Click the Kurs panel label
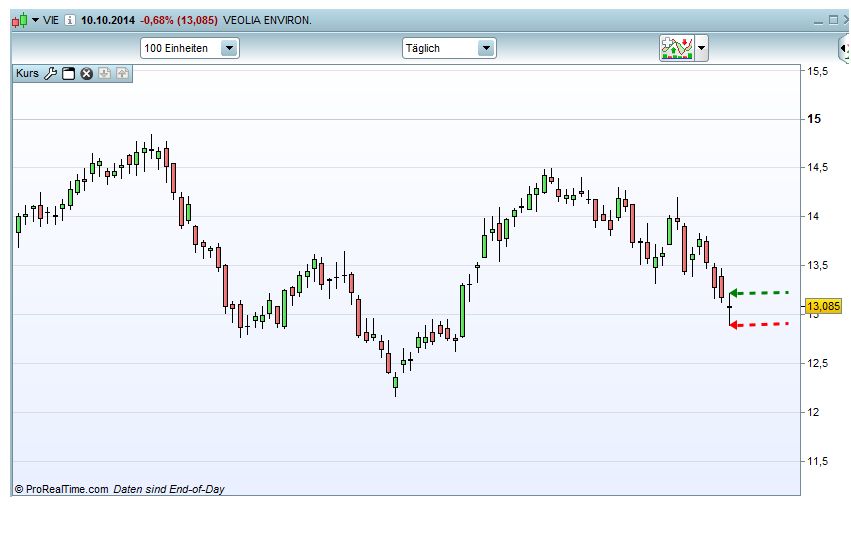 (x=27, y=73)
